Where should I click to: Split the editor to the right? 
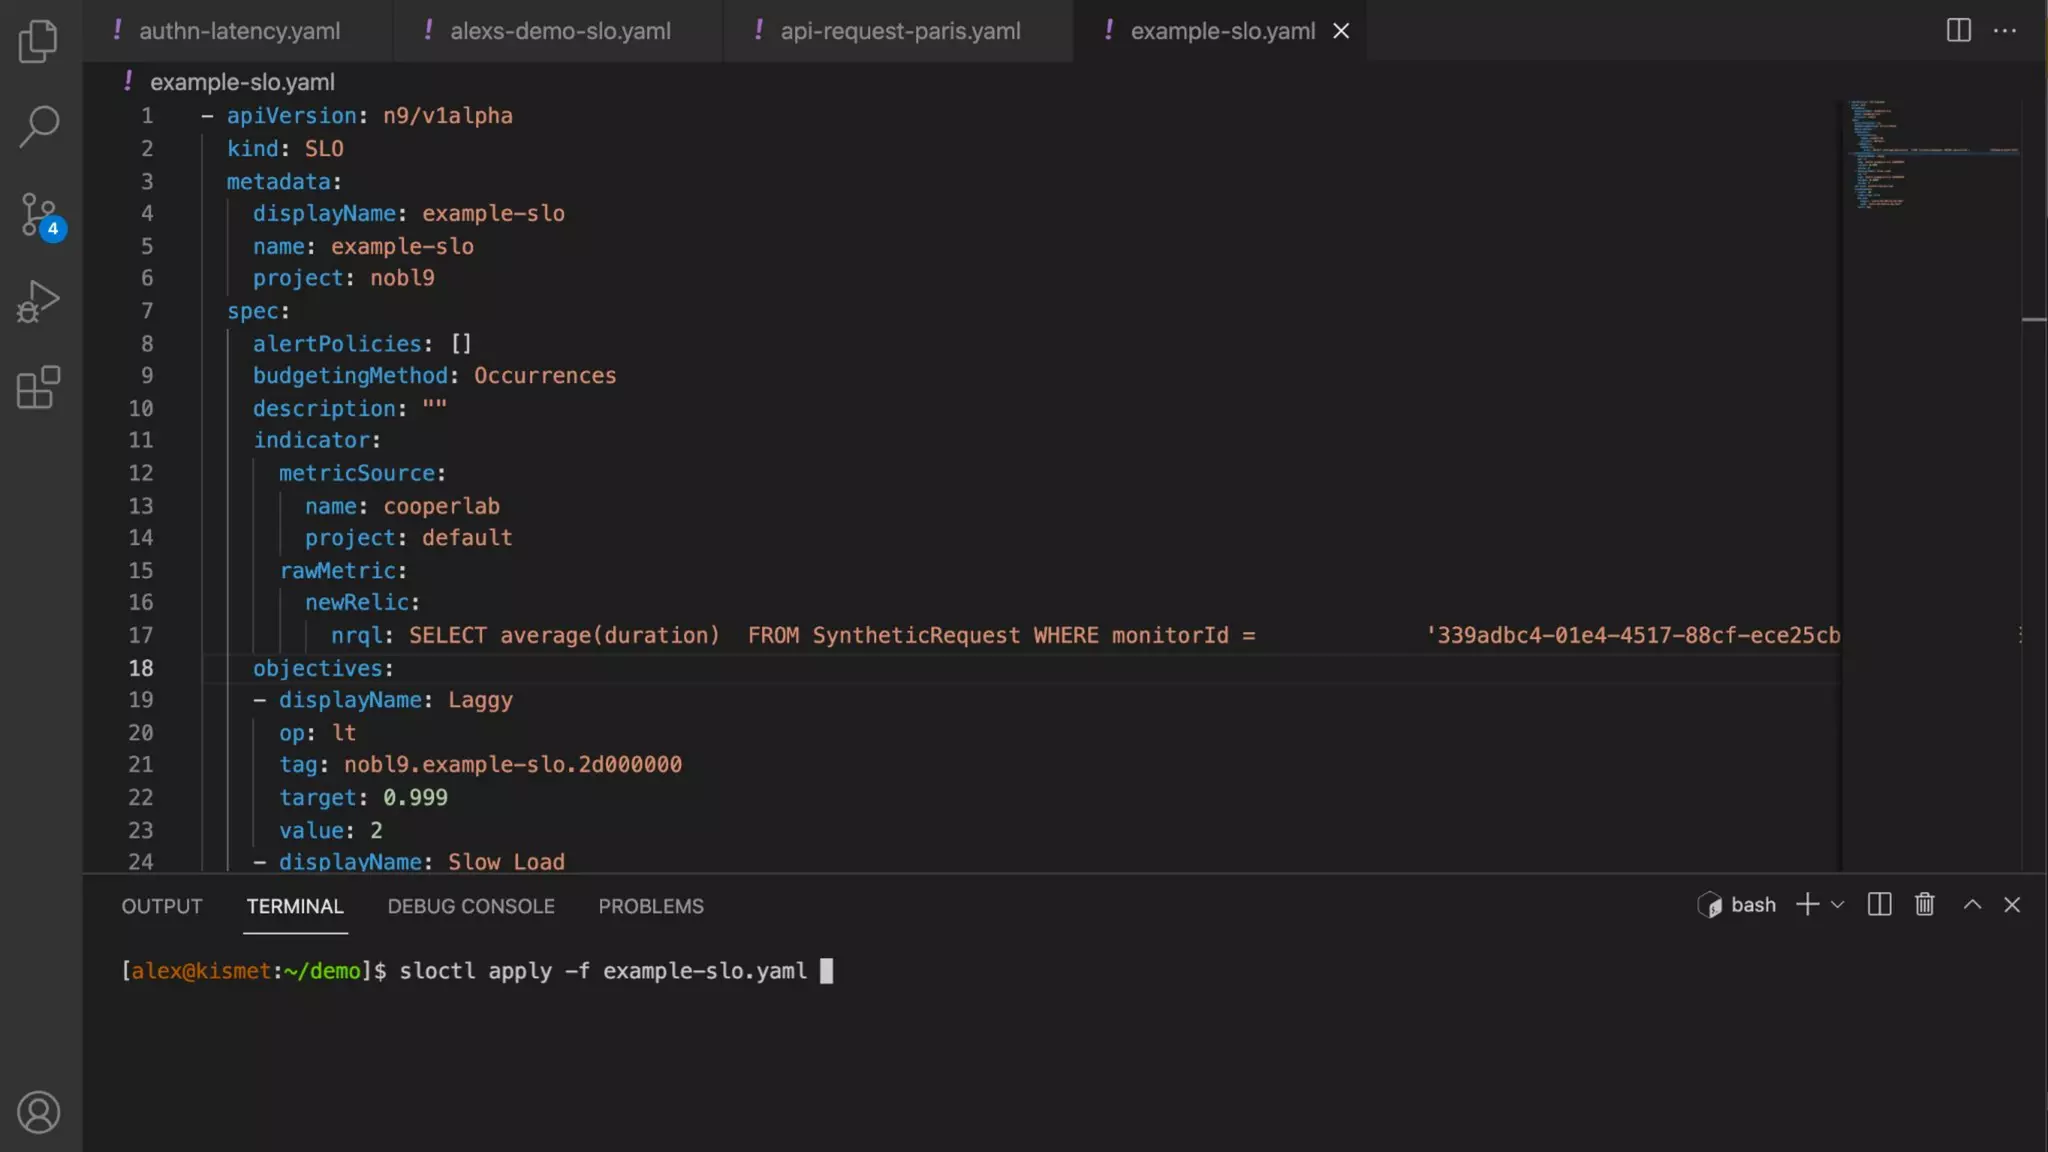coord(1958,31)
